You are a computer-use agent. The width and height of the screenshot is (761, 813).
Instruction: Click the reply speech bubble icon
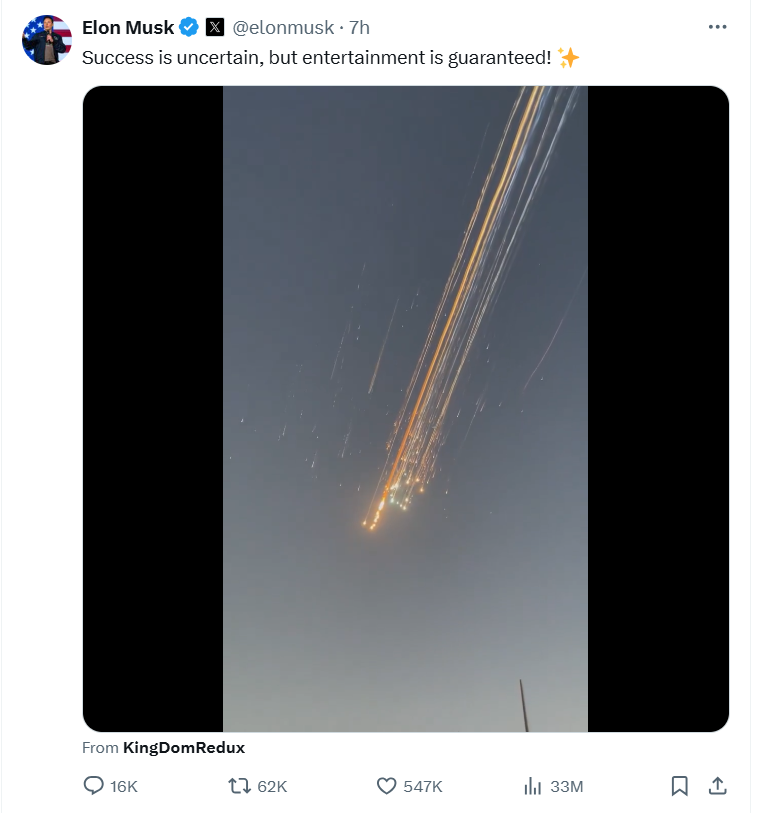[93, 786]
